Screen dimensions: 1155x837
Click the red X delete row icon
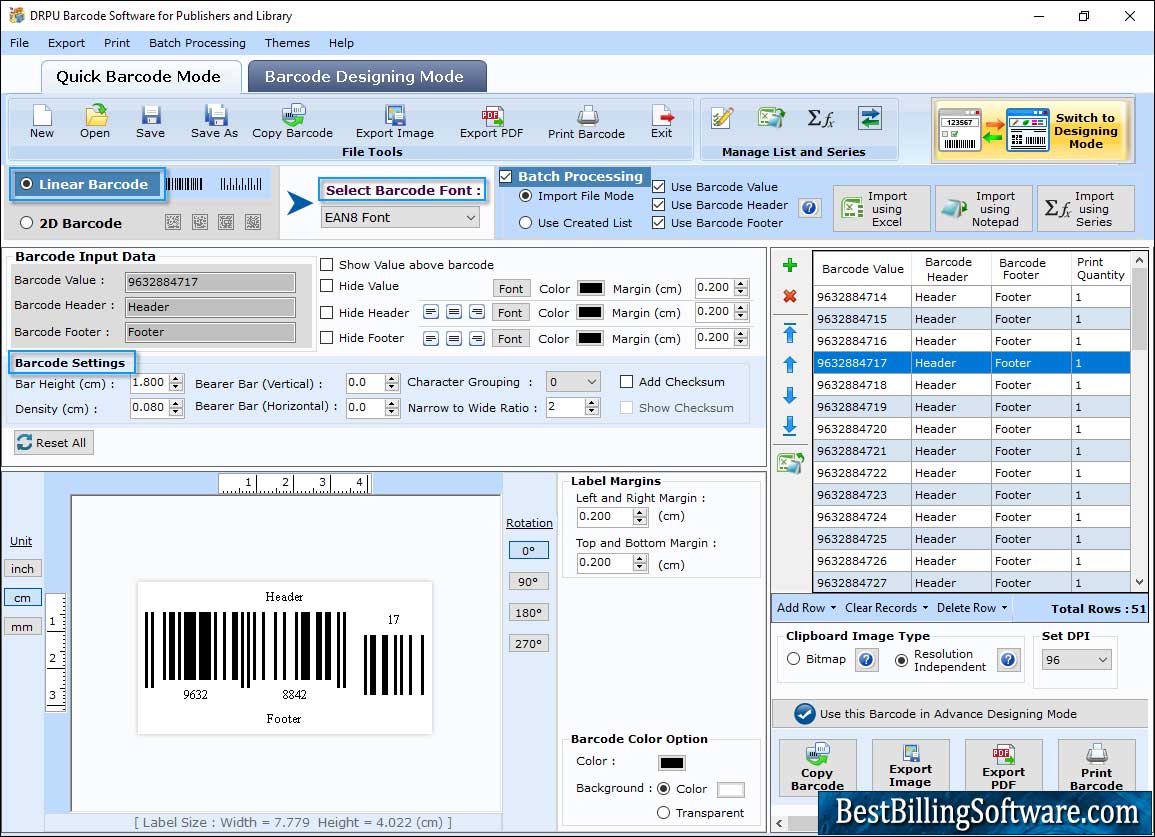click(x=790, y=296)
